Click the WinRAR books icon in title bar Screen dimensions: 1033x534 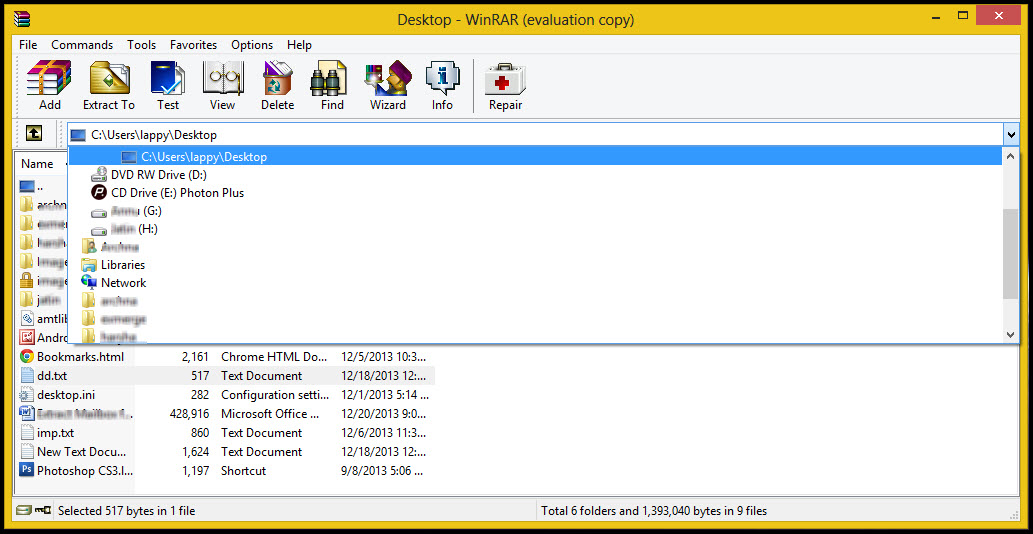point(20,19)
